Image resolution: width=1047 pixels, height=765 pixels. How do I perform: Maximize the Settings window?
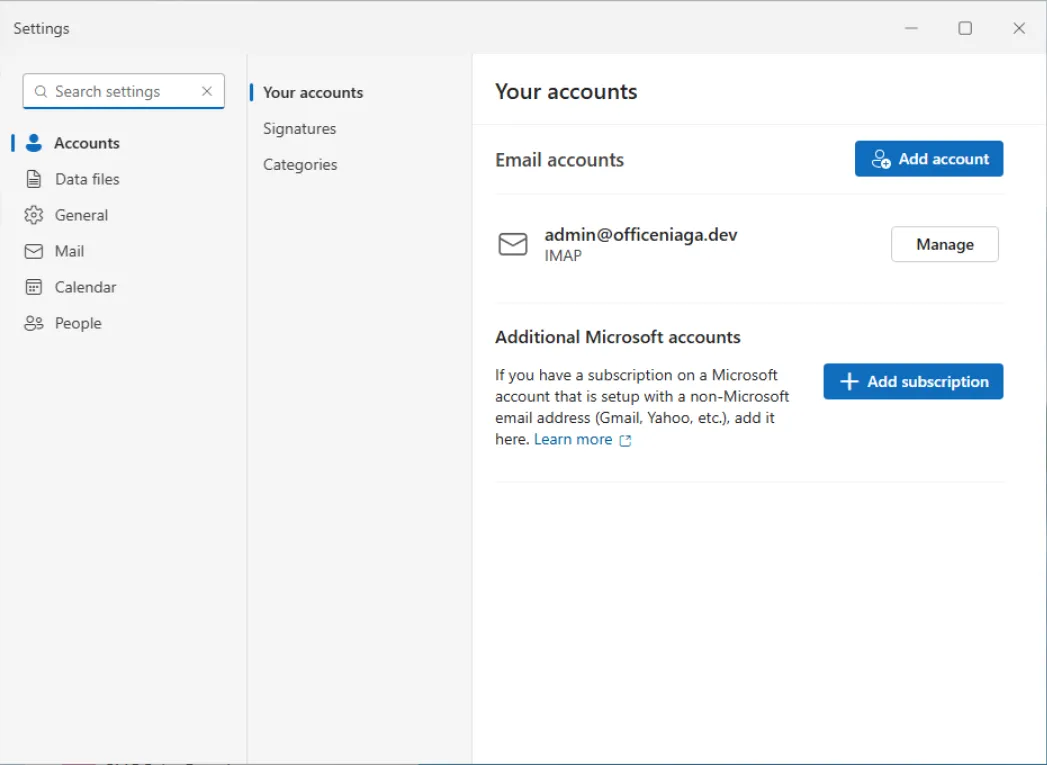(965, 28)
